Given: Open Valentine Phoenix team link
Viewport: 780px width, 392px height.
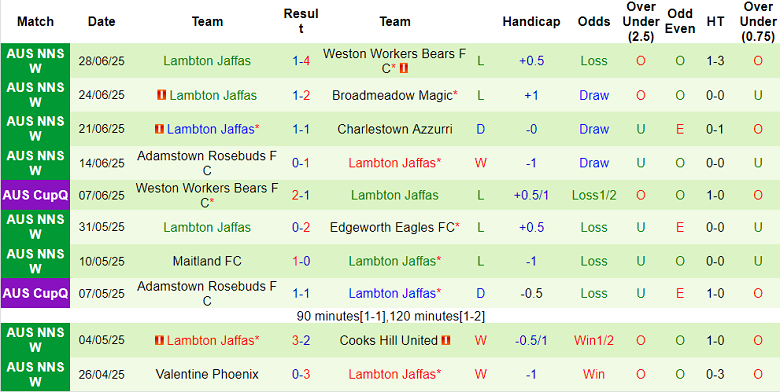Looking at the screenshot, I should 207,374.
